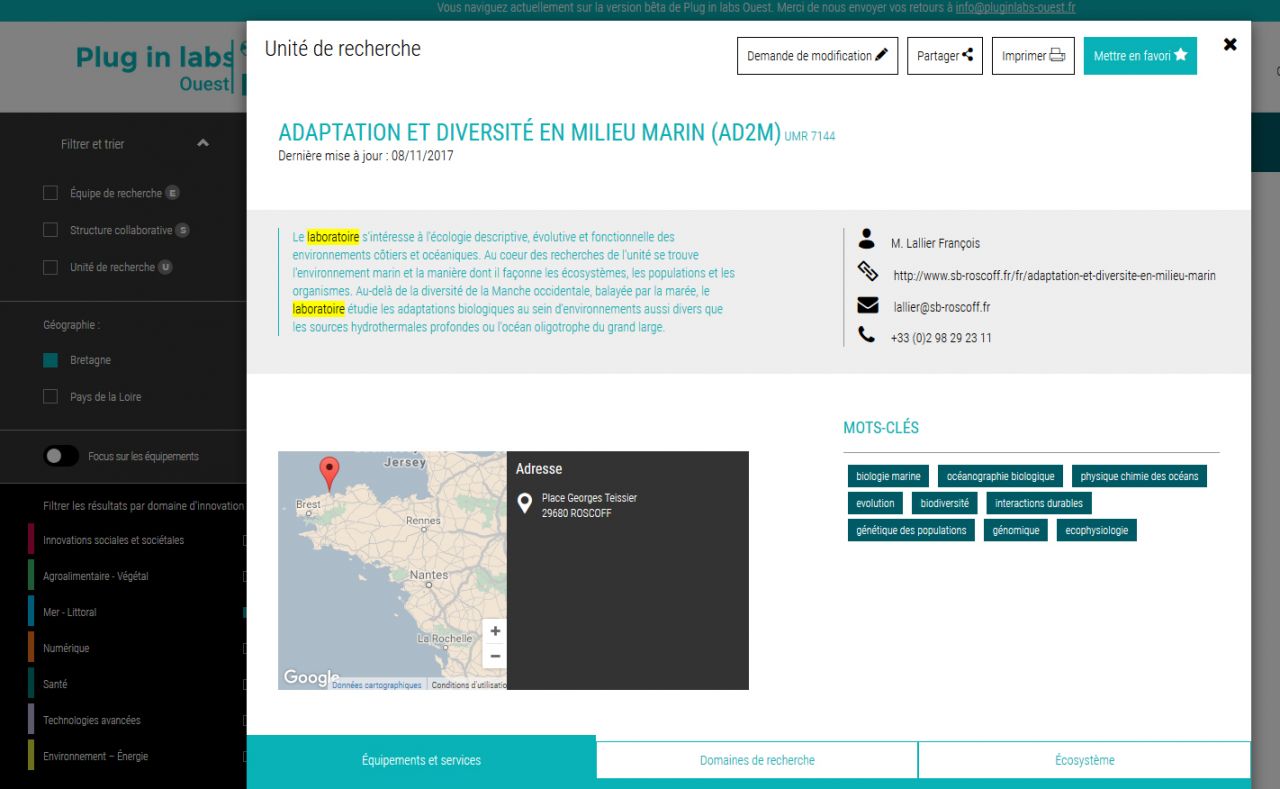This screenshot has height=789, width=1280.
Task: Switch to Domaines de recherche tab
Action: click(x=757, y=760)
